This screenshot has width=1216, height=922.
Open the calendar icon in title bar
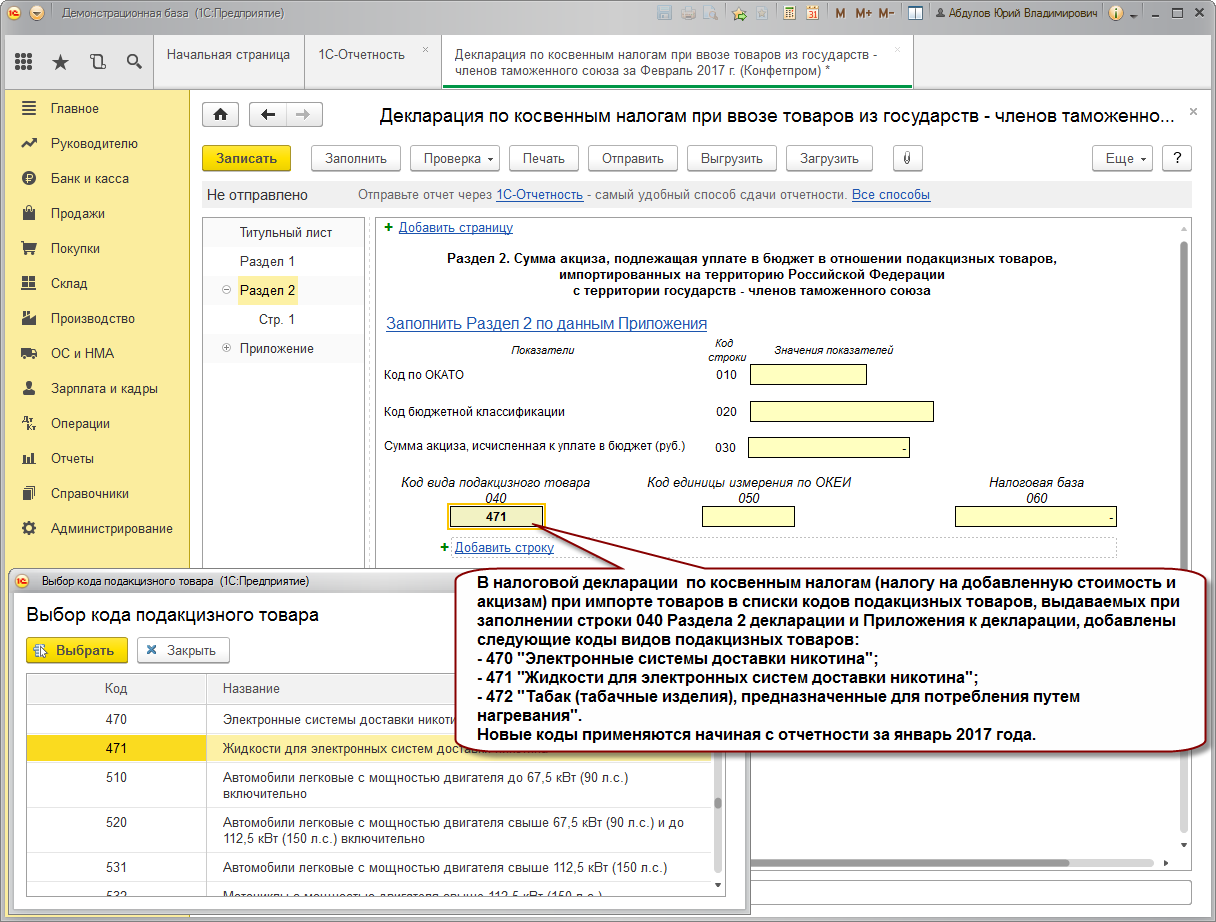coord(812,14)
